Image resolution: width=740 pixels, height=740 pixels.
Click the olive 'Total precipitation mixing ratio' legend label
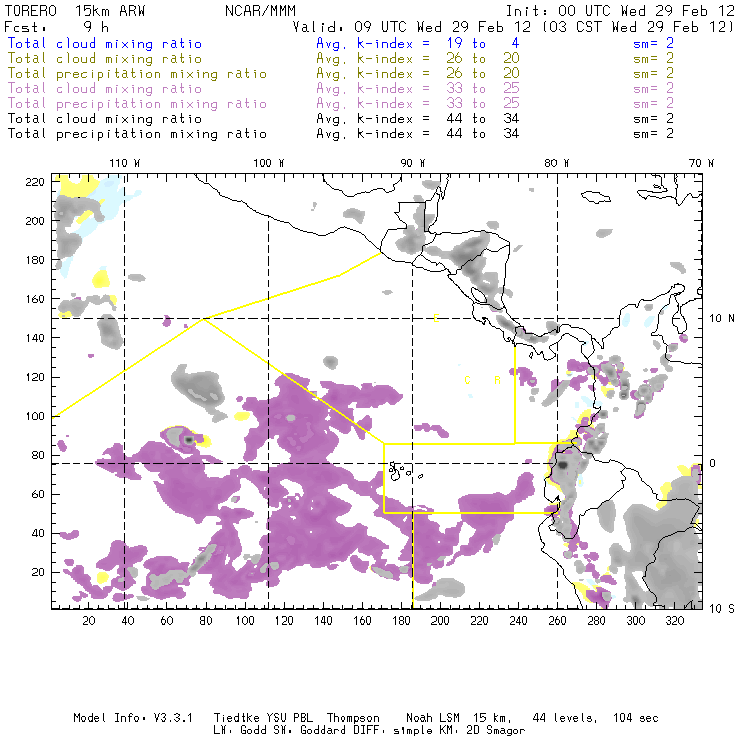137,74
